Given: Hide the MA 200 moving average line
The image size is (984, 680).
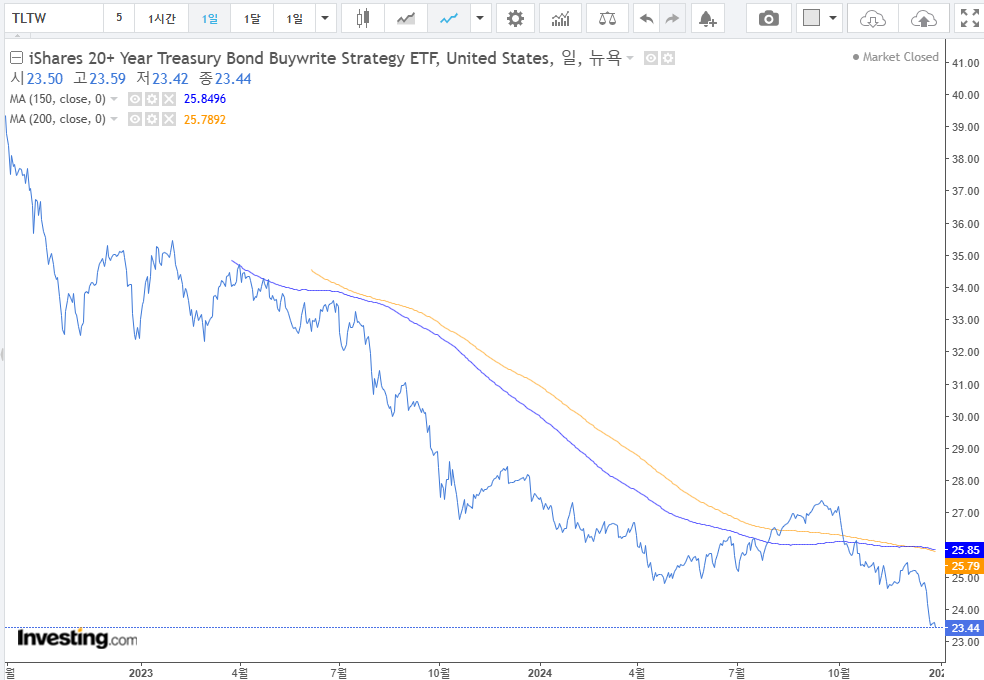Looking at the screenshot, I should tap(135, 119).
